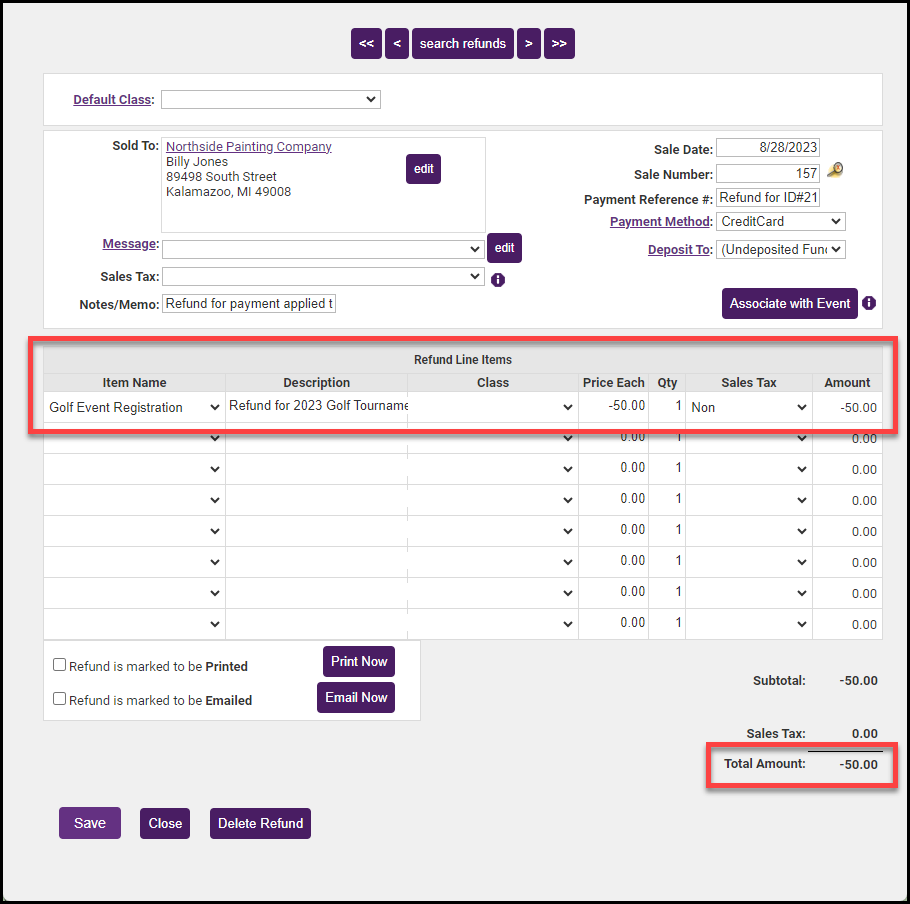The width and height of the screenshot is (910, 904).
Task: Save the refund
Action: pos(89,823)
